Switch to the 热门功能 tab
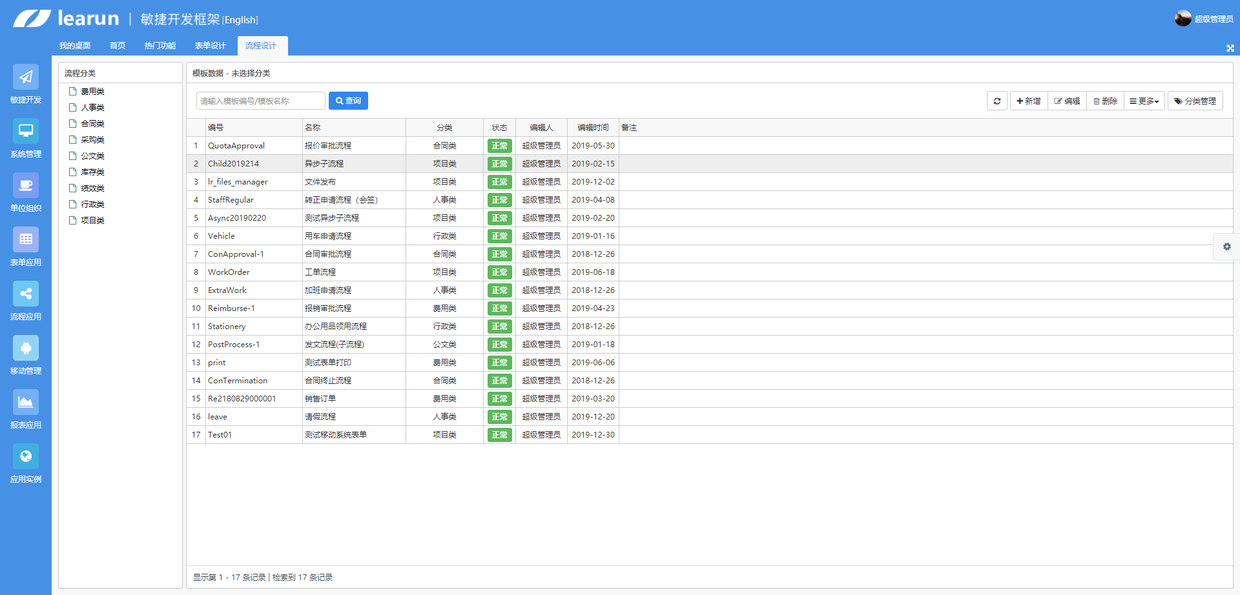Viewport: 1240px width, 595px height. (x=160, y=46)
